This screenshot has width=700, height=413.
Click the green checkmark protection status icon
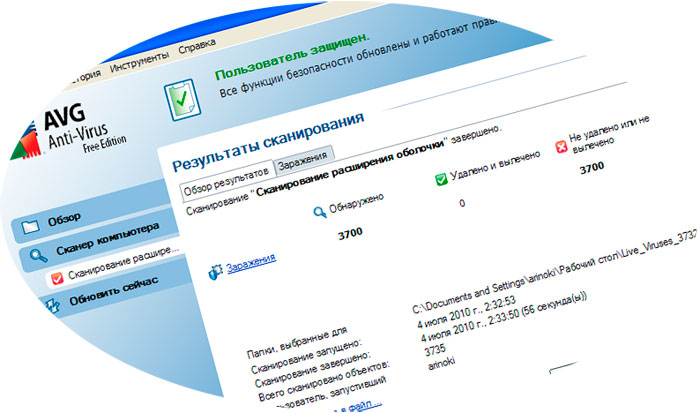tap(181, 99)
